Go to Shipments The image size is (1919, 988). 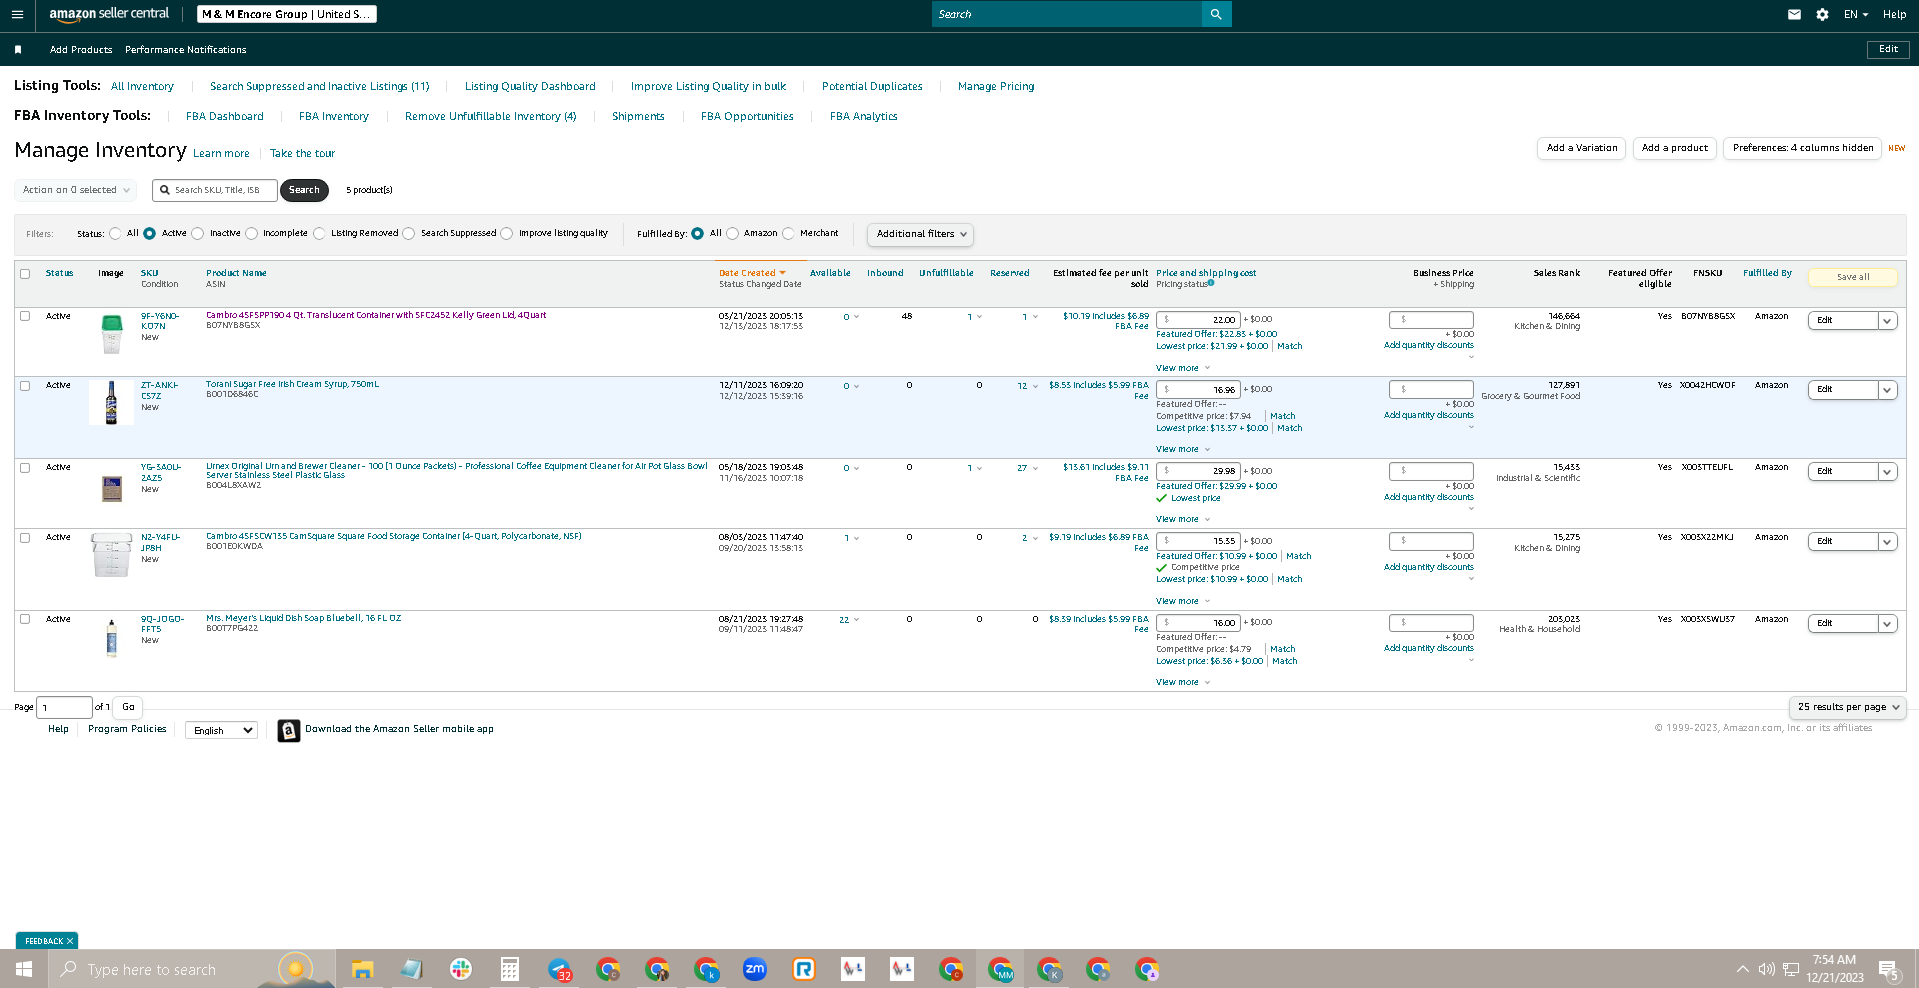638,116
